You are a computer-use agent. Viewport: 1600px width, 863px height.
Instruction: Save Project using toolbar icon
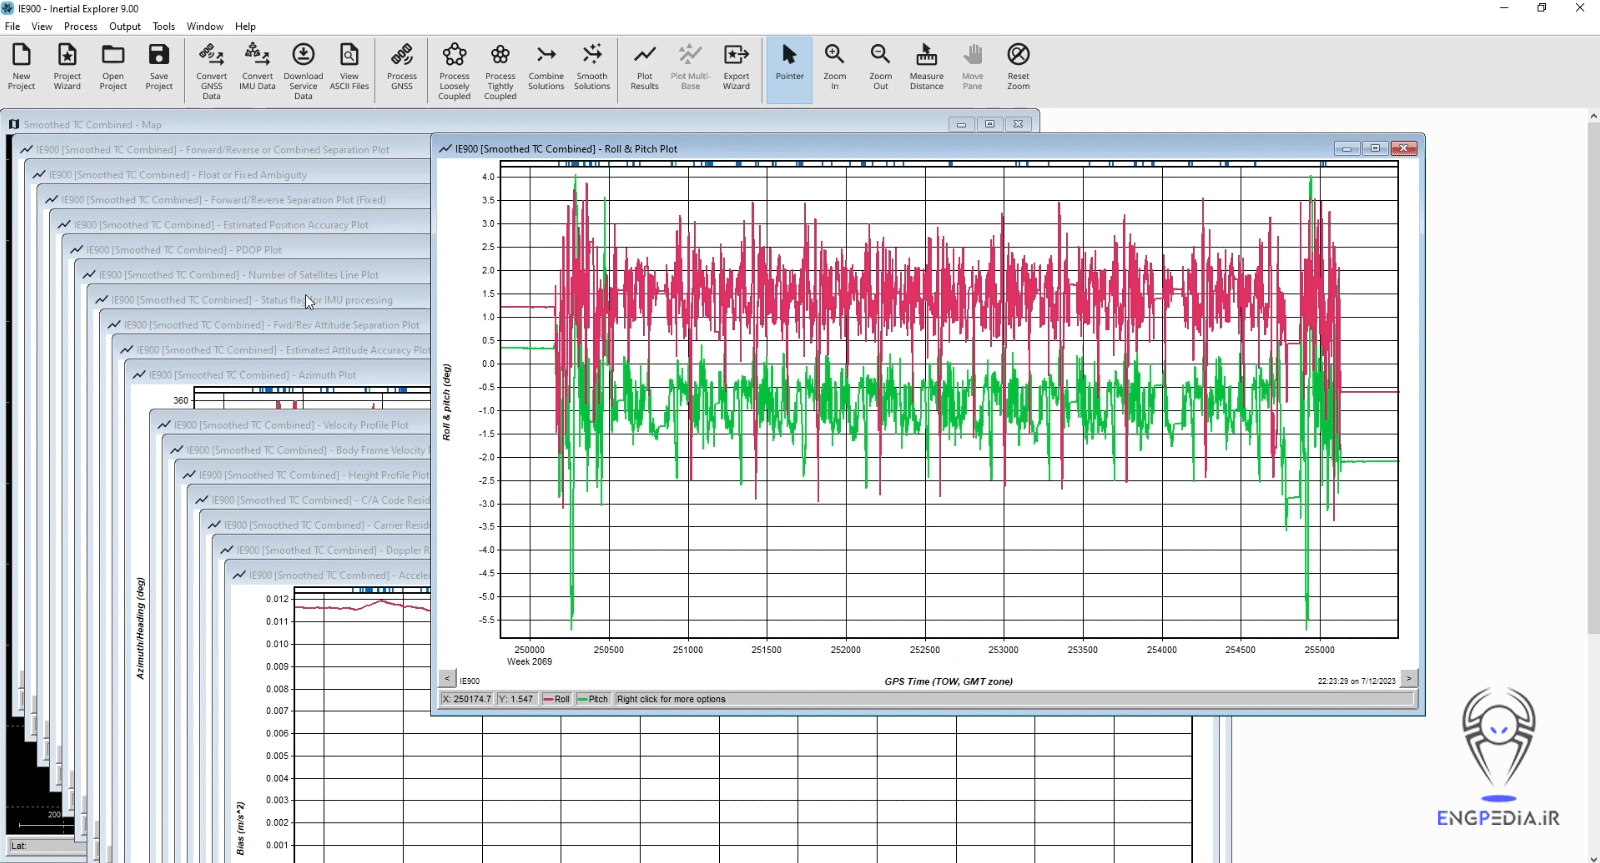(159, 68)
